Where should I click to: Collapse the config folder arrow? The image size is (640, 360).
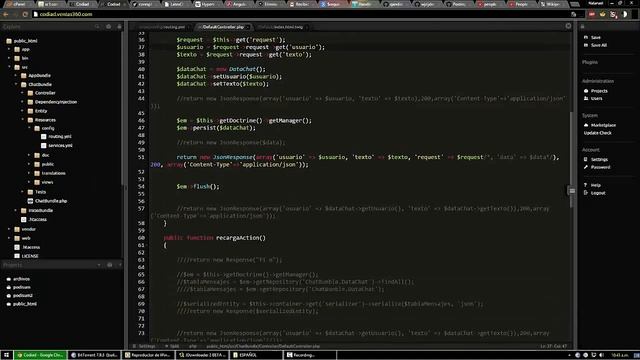click(x=29, y=128)
